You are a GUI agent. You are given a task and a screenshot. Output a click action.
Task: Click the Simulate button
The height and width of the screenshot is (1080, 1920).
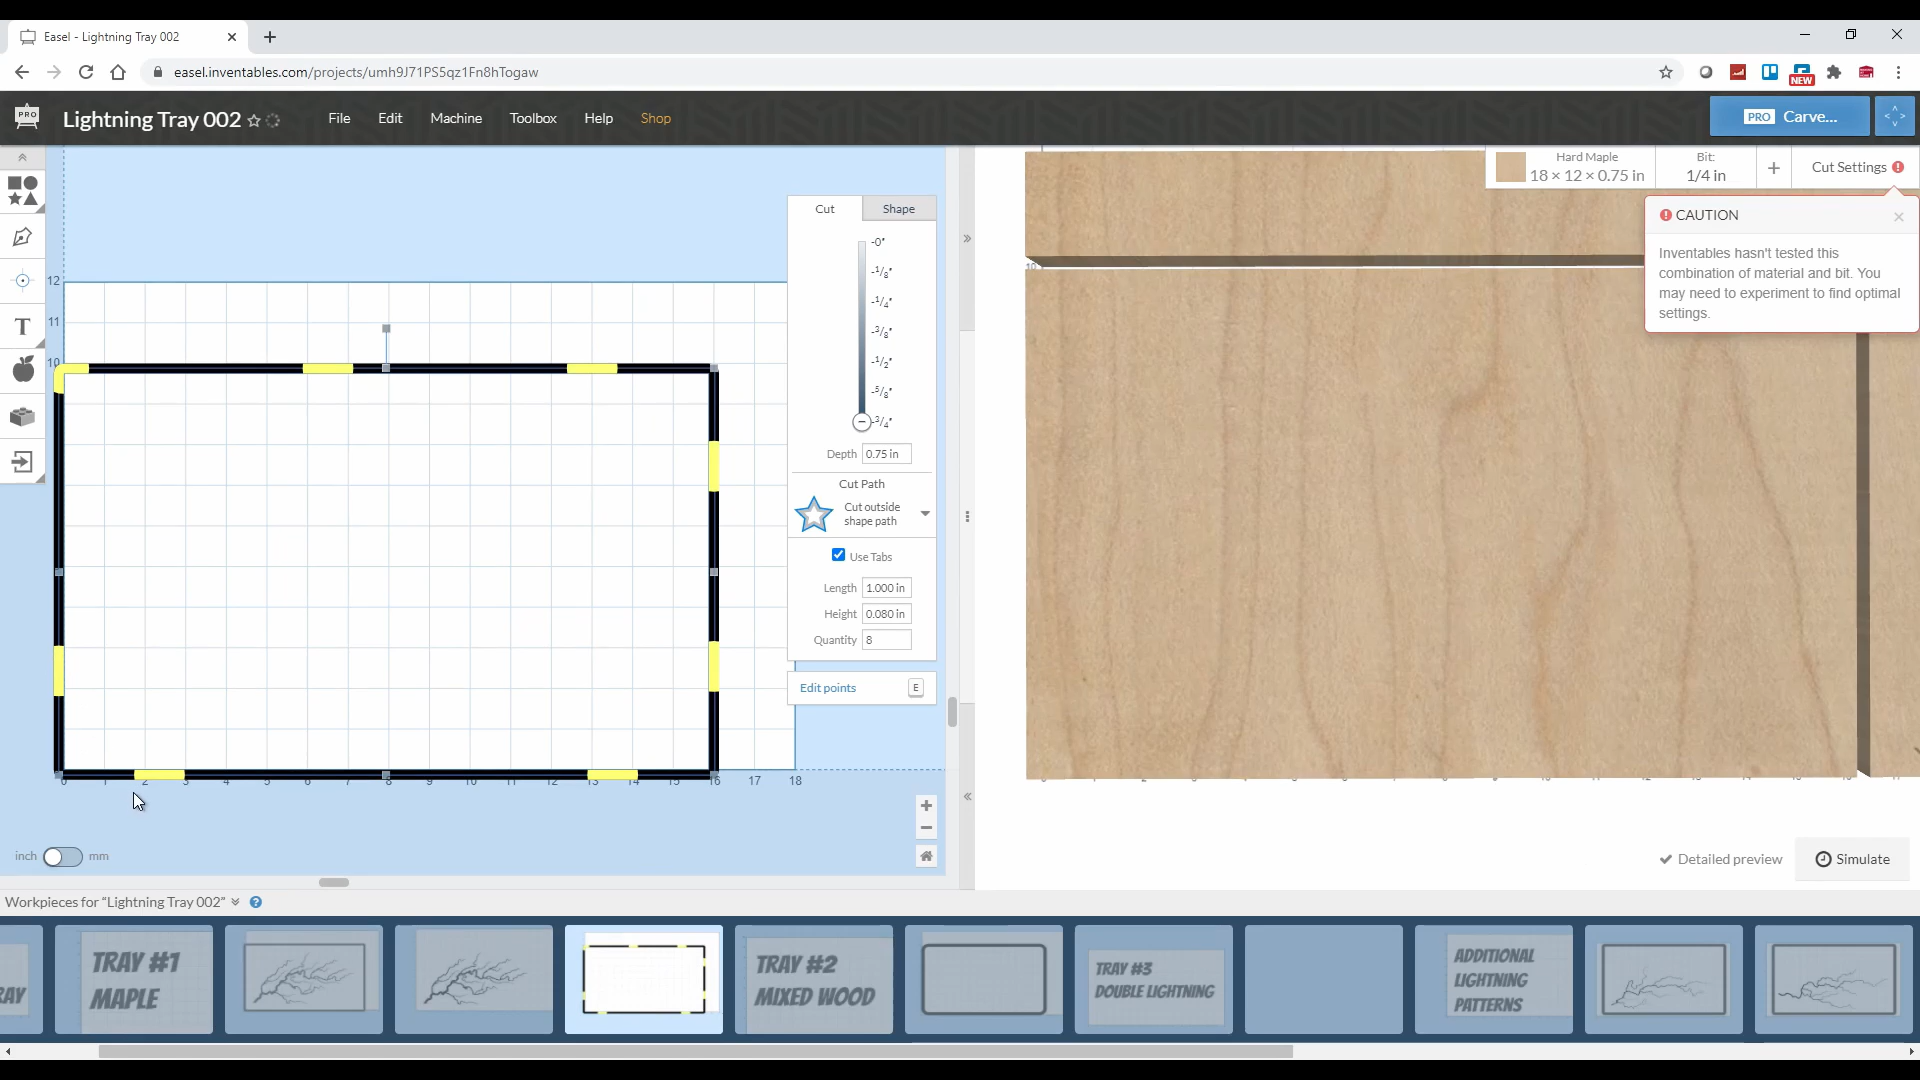tap(1852, 859)
